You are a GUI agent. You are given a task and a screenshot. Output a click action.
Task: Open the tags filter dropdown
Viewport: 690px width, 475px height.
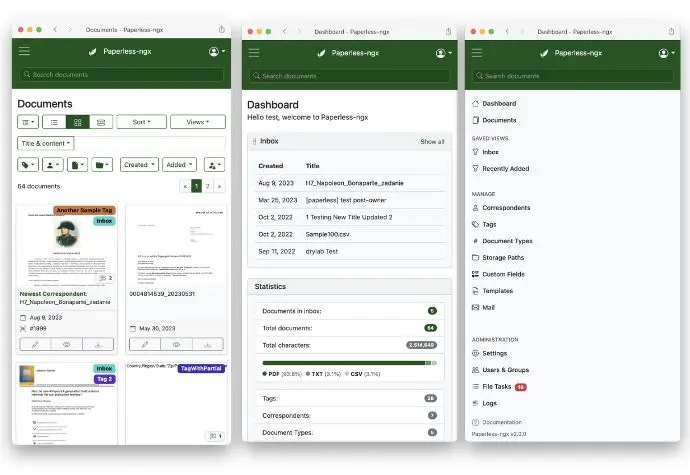[28, 165]
